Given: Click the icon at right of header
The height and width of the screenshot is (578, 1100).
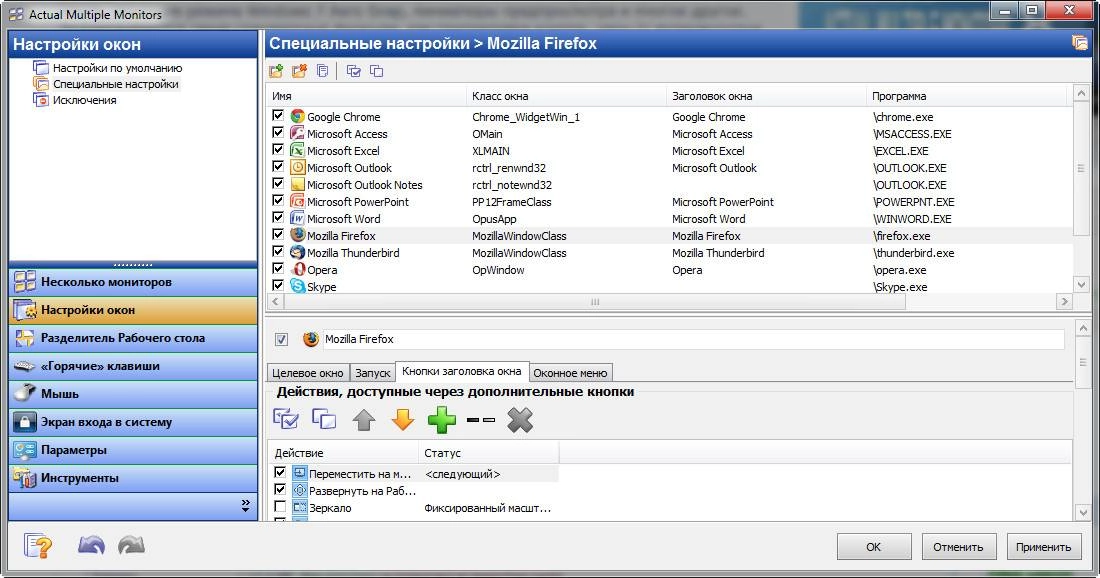Looking at the screenshot, I should (x=1080, y=43).
